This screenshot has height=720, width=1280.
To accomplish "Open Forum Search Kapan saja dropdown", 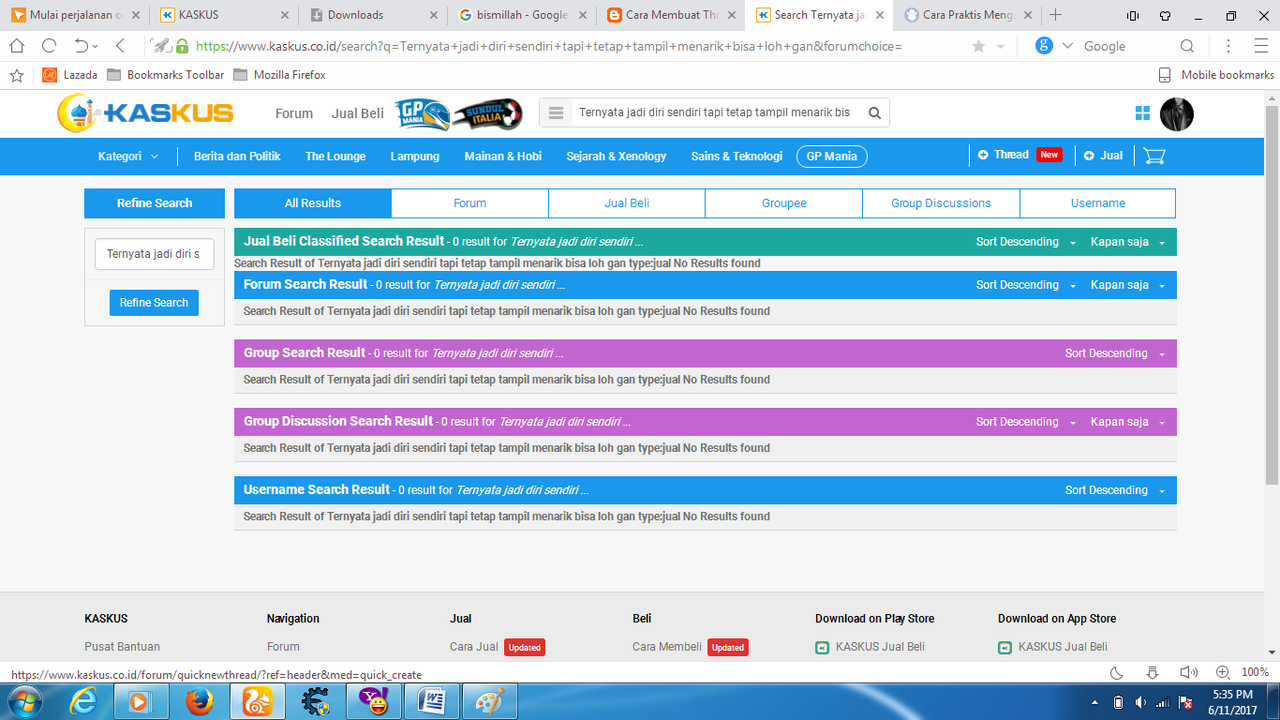I will point(1128,285).
